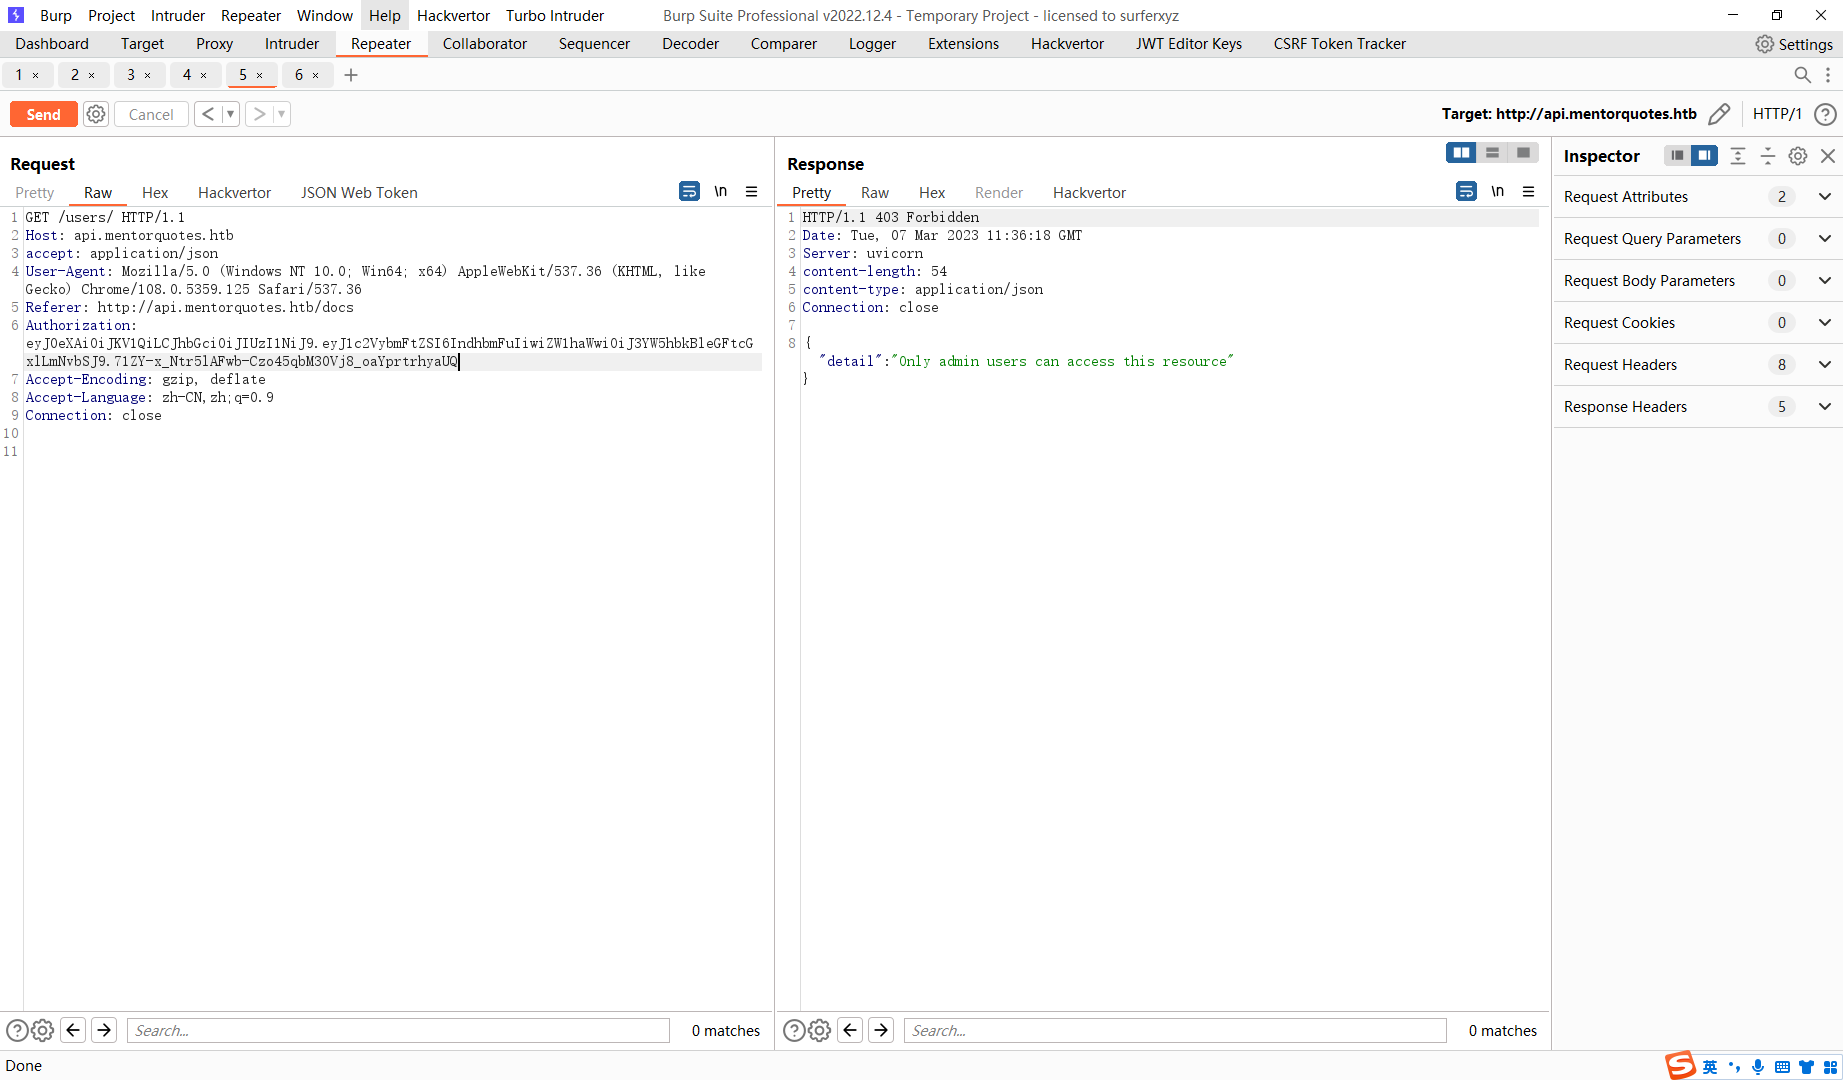
Task: Jump to previous request search match
Action: tap(73, 1030)
